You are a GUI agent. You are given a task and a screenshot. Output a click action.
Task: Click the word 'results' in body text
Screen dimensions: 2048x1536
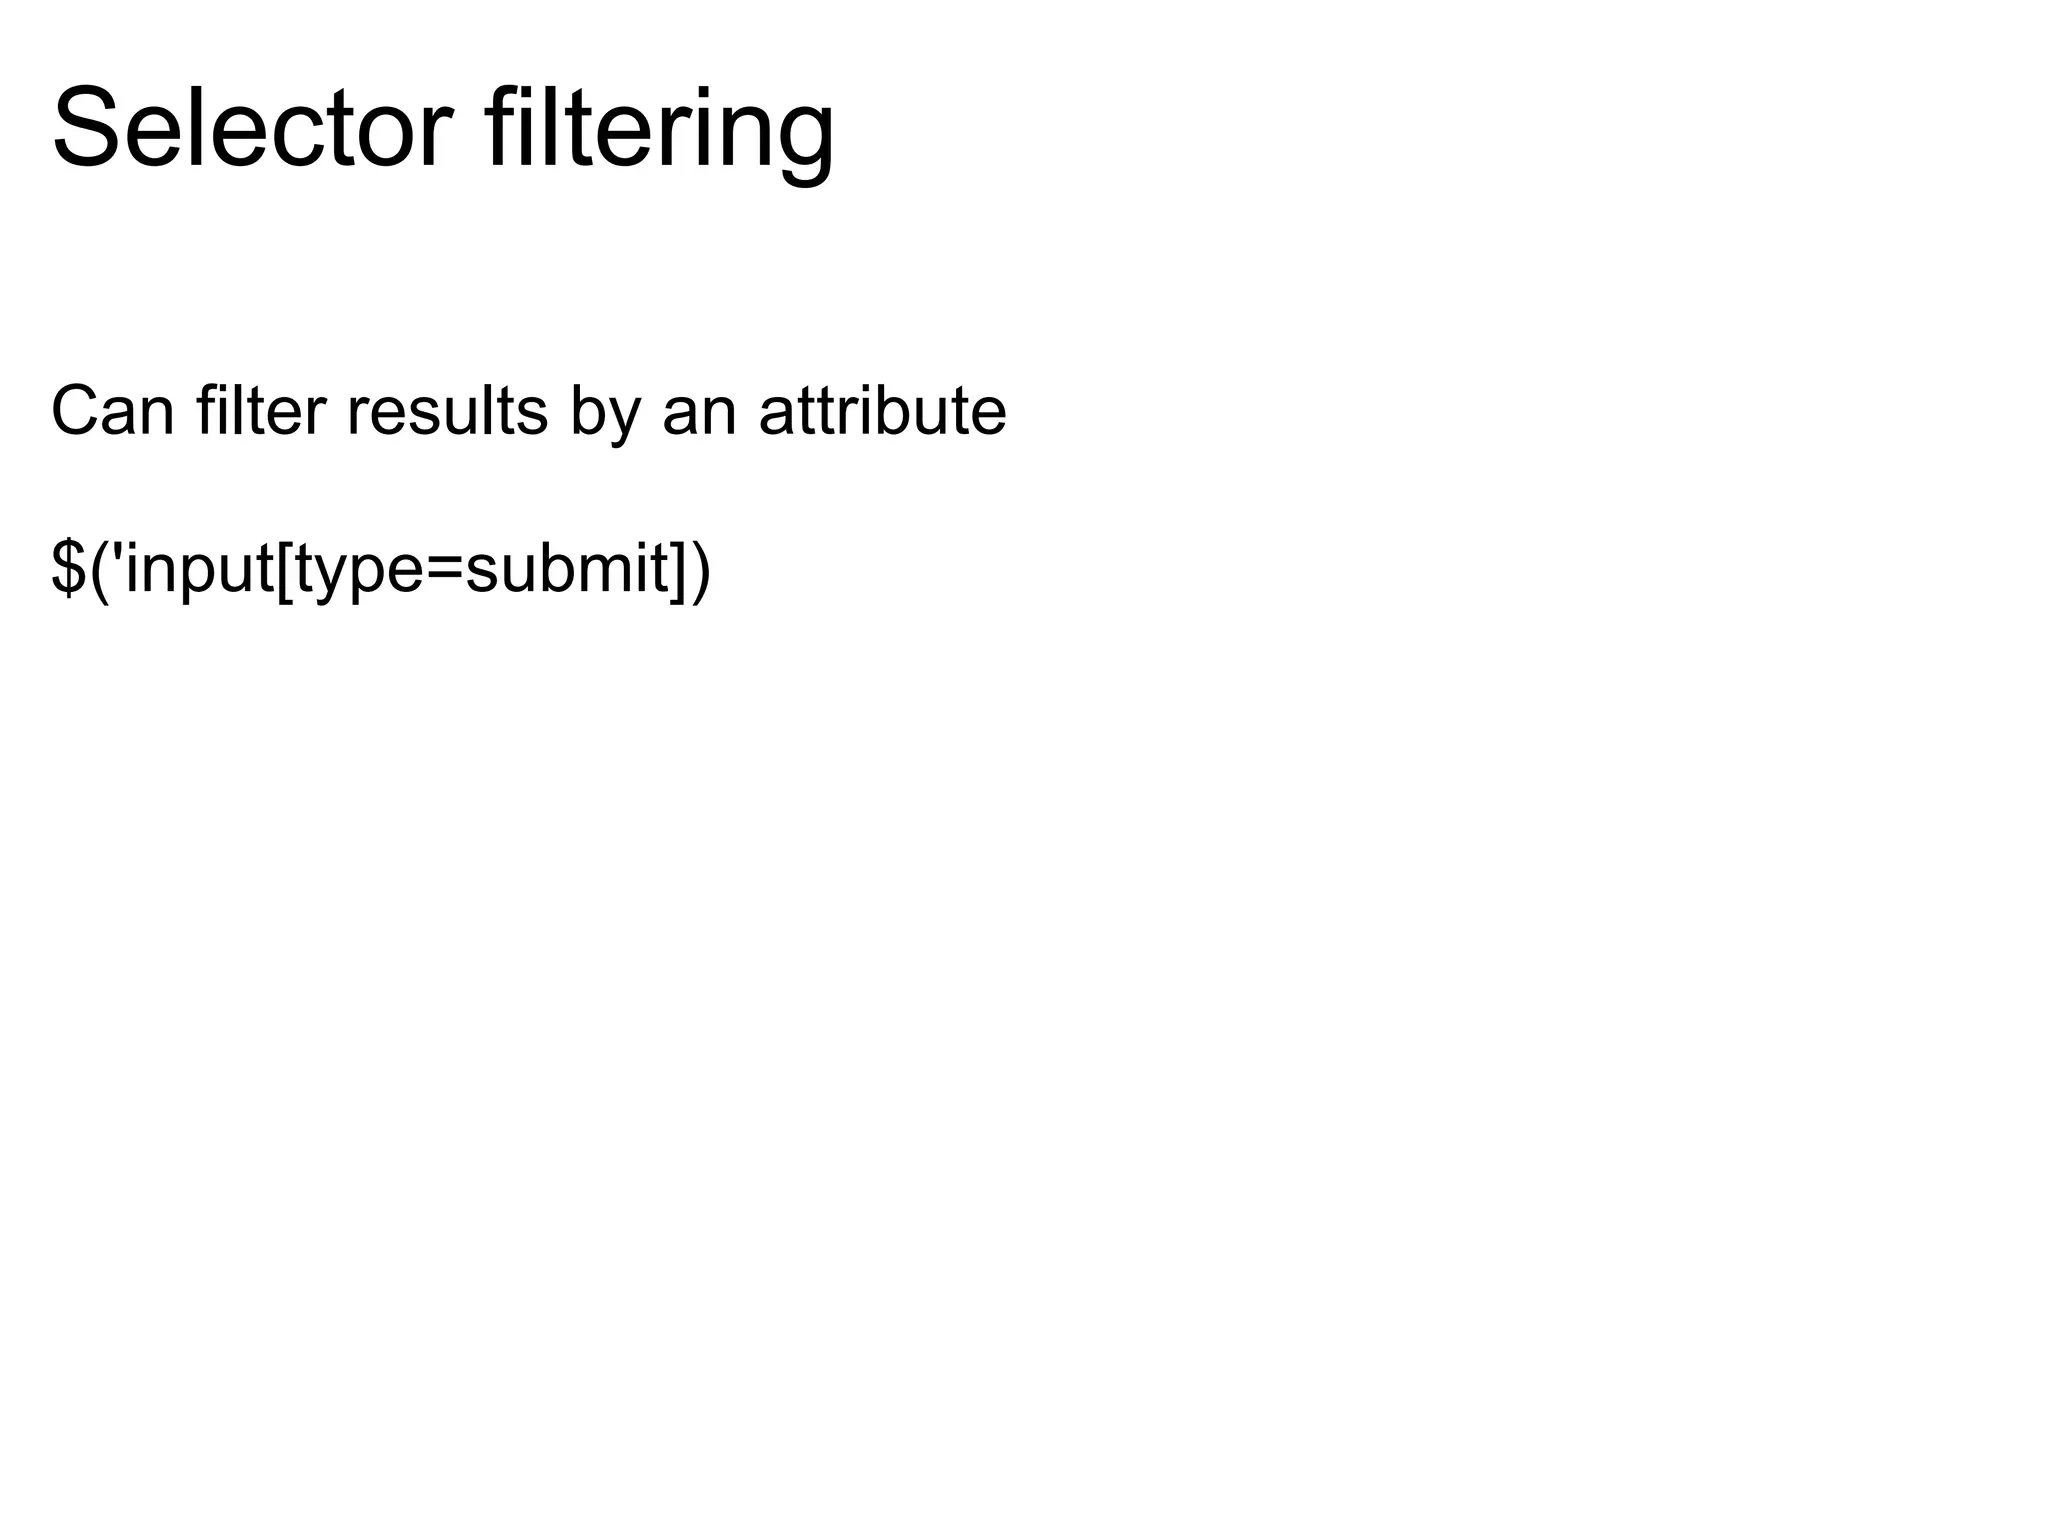(x=448, y=410)
